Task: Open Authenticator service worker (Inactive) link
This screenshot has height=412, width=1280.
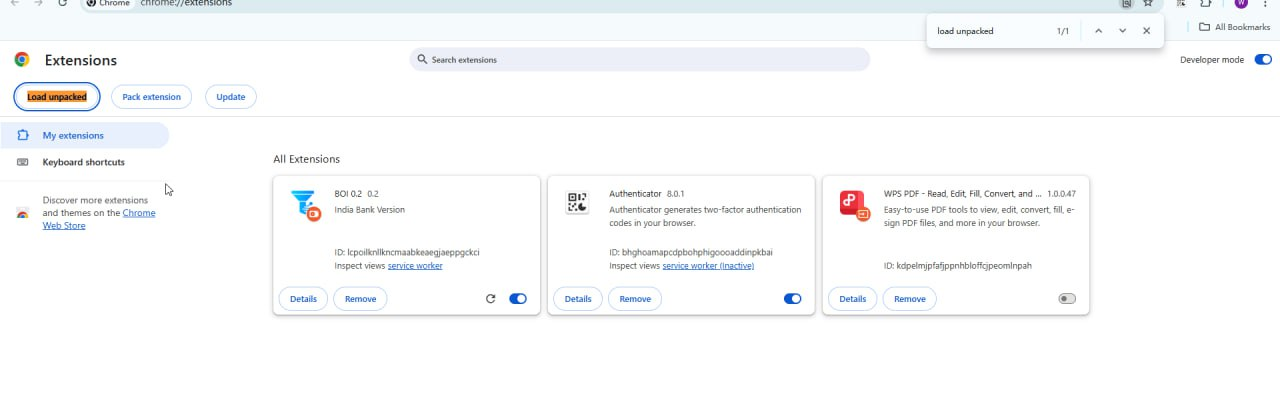Action: pyautogui.click(x=708, y=266)
